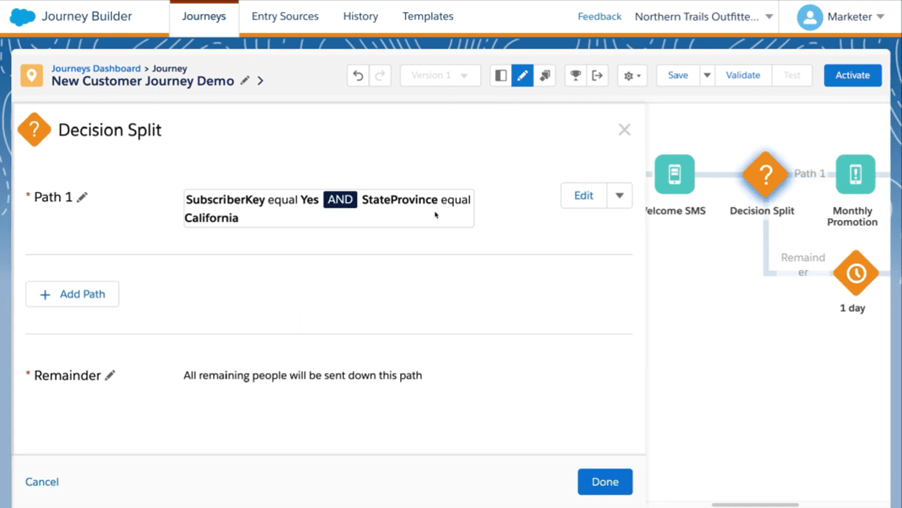This screenshot has height=508, width=902.
Task: Expand journey details chevron next to title
Action: pyautogui.click(x=261, y=81)
